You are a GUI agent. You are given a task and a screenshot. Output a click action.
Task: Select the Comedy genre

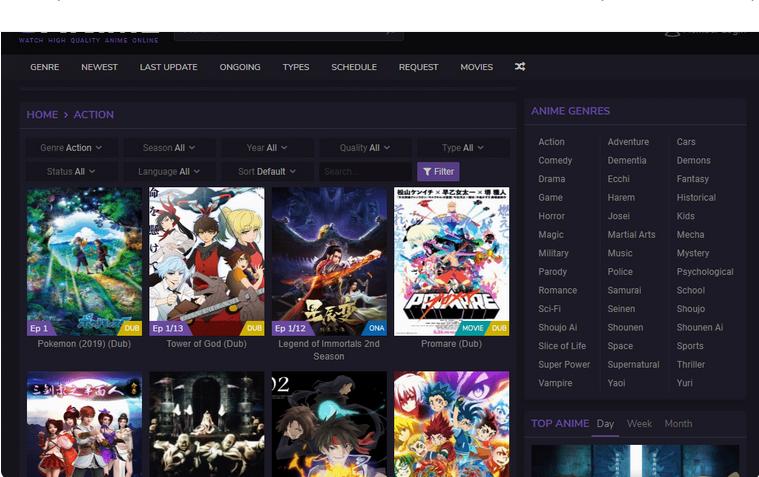[x=555, y=160]
